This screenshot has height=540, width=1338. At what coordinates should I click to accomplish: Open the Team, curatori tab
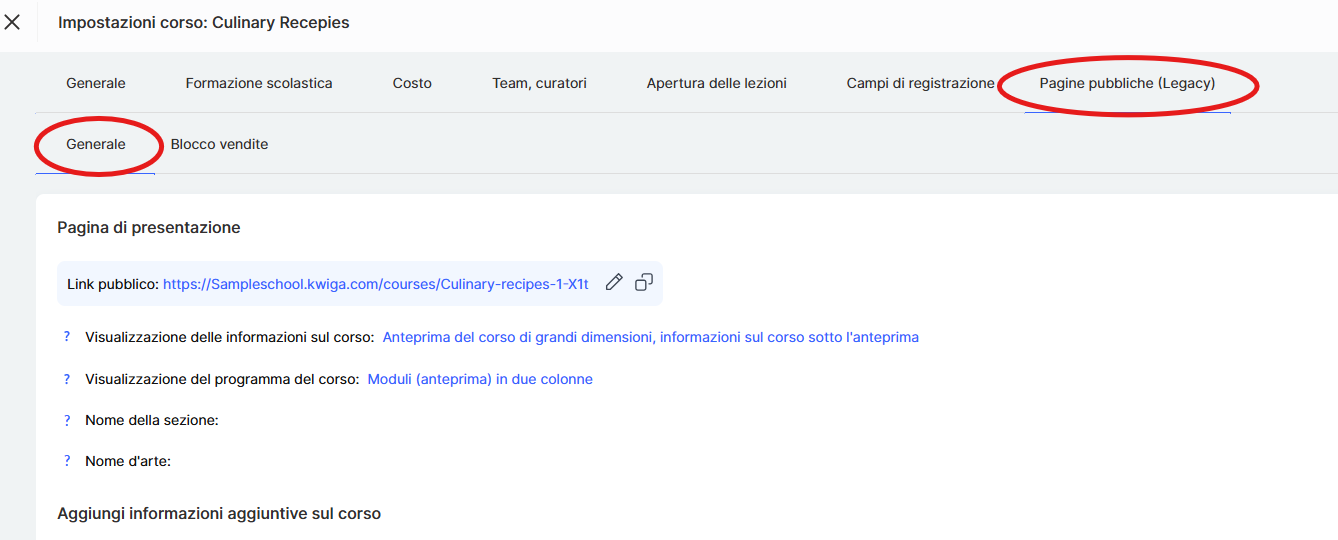point(539,83)
